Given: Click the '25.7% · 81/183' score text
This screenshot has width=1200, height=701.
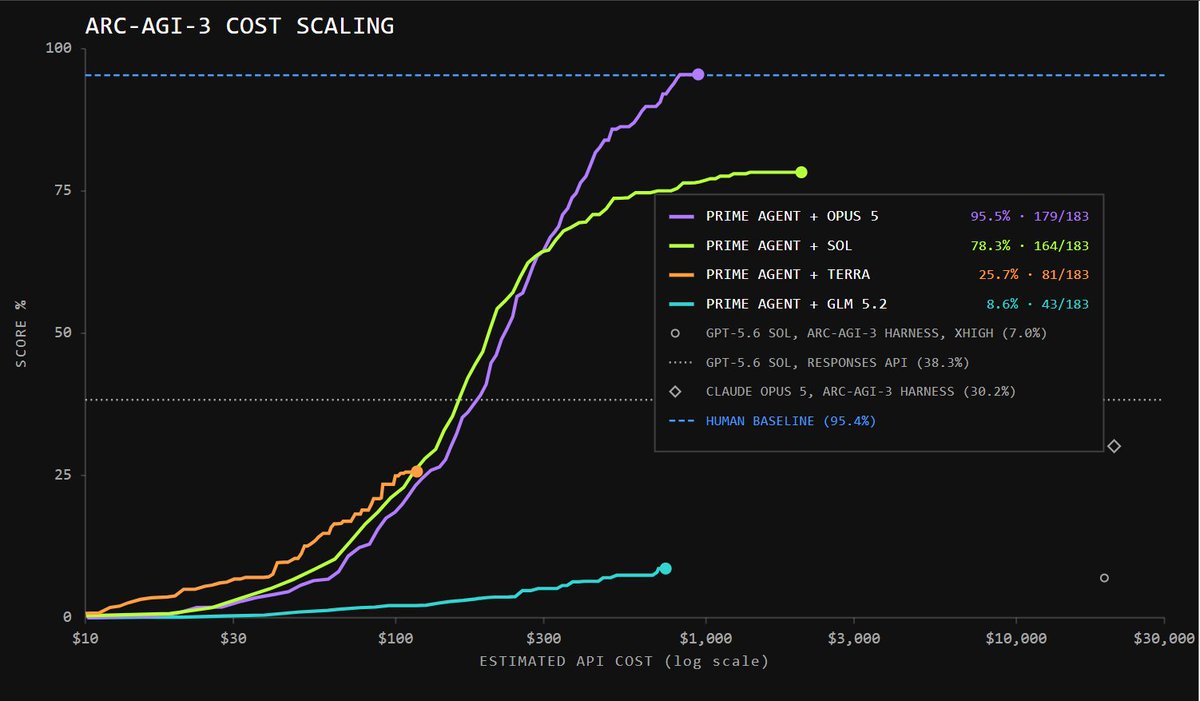Looking at the screenshot, I should click(1034, 274).
